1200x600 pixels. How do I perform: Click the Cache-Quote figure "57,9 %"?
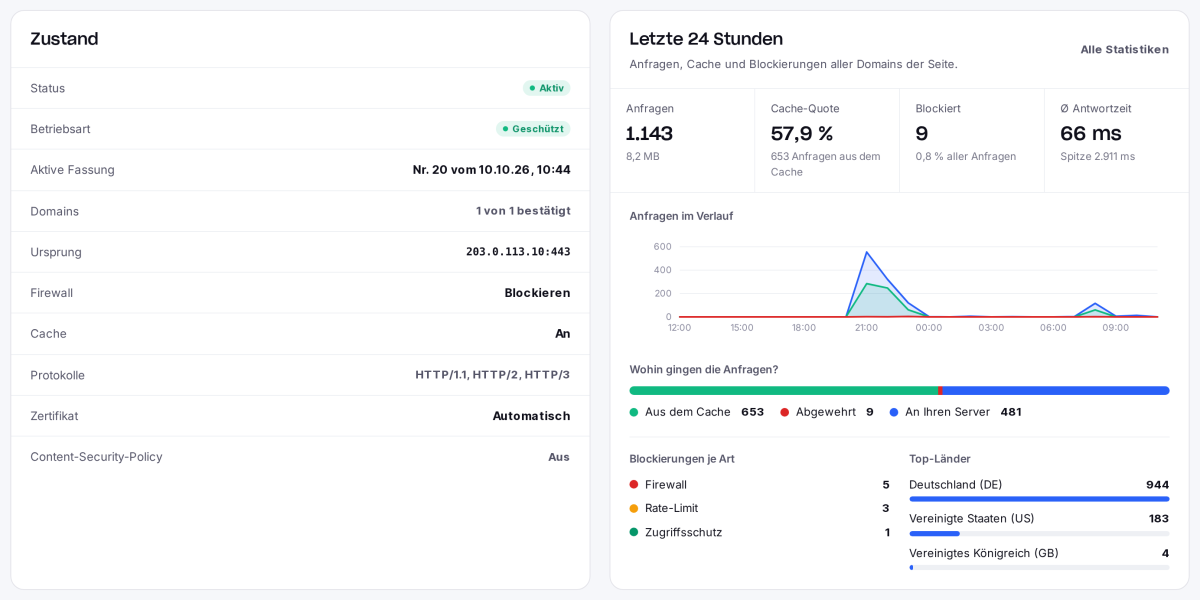802,133
